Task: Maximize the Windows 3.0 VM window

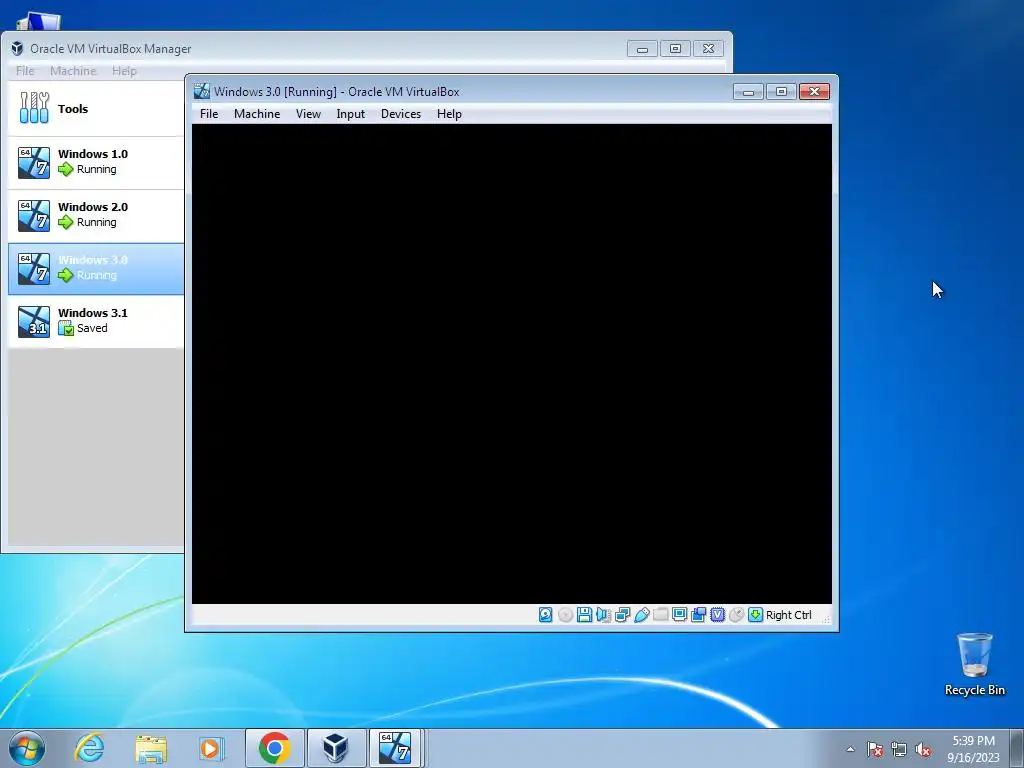Action: tap(781, 91)
